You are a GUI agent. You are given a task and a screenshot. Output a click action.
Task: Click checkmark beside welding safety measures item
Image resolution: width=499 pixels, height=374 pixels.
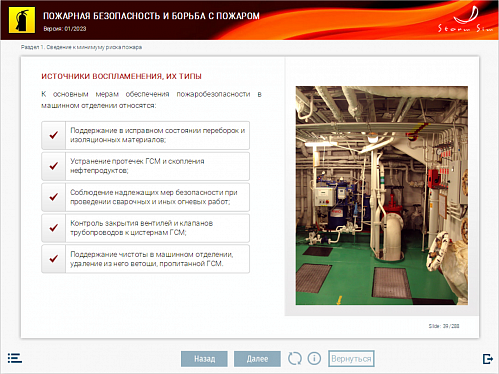pyautogui.click(x=54, y=197)
